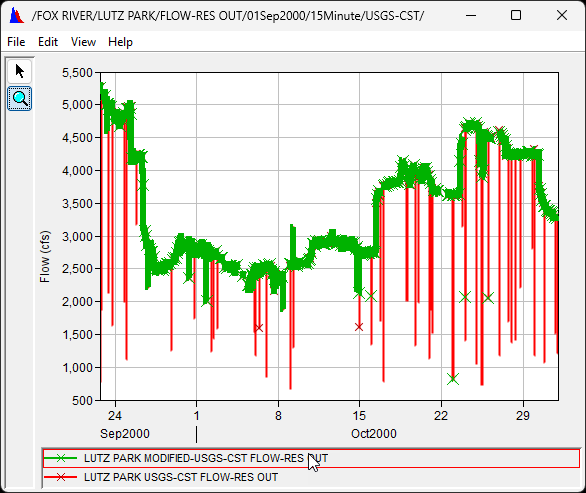
Task: Click the green line legend swatch
Action: point(61,458)
